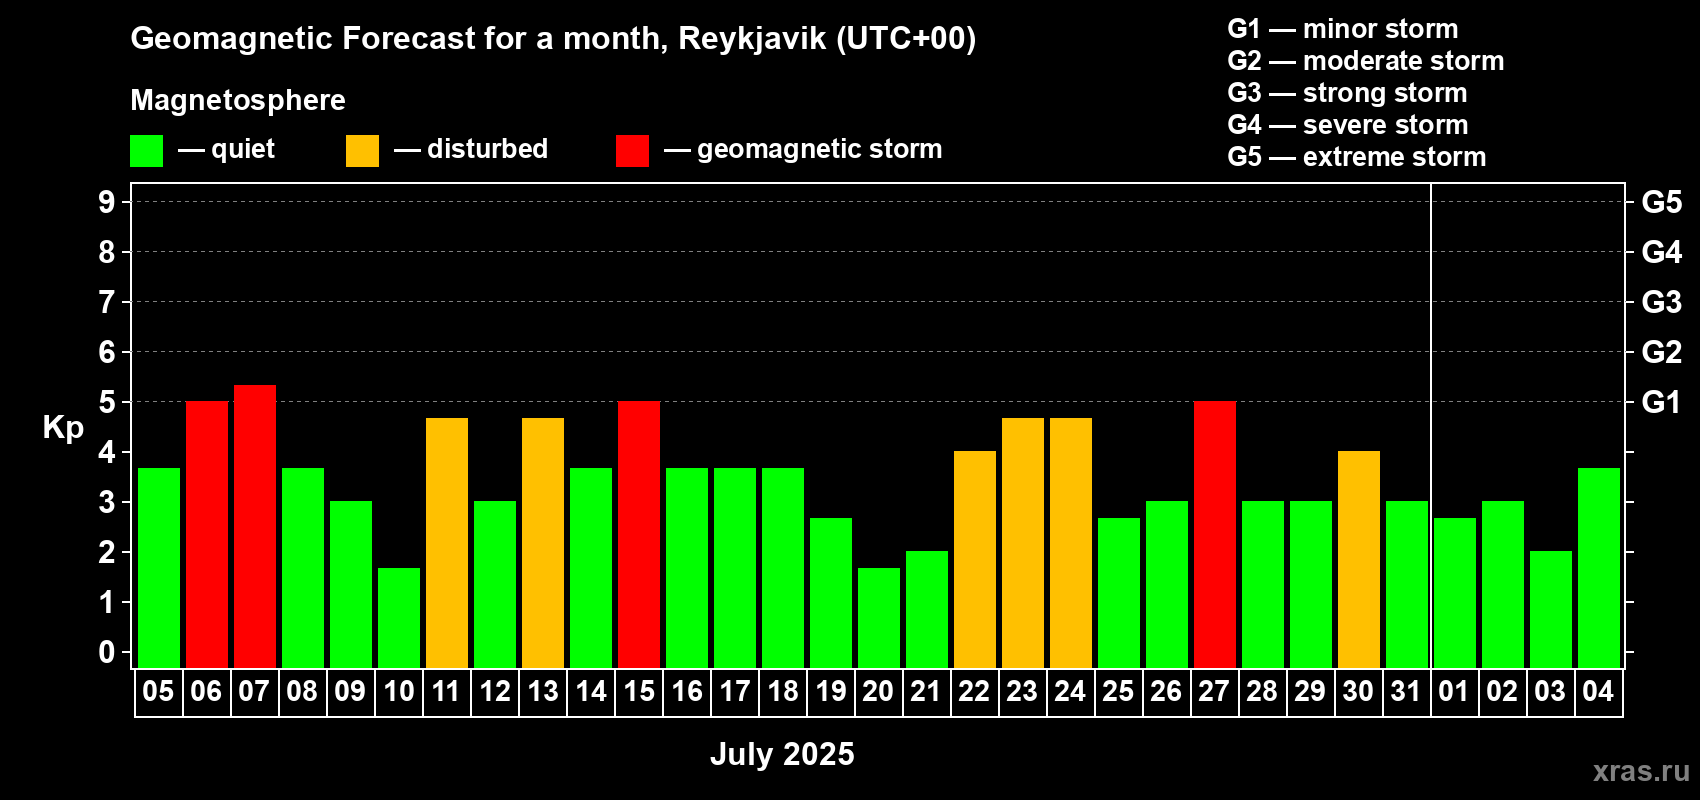Select the green bar for date 03
This screenshot has width=1700, height=800.
pyautogui.click(x=1551, y=609)
